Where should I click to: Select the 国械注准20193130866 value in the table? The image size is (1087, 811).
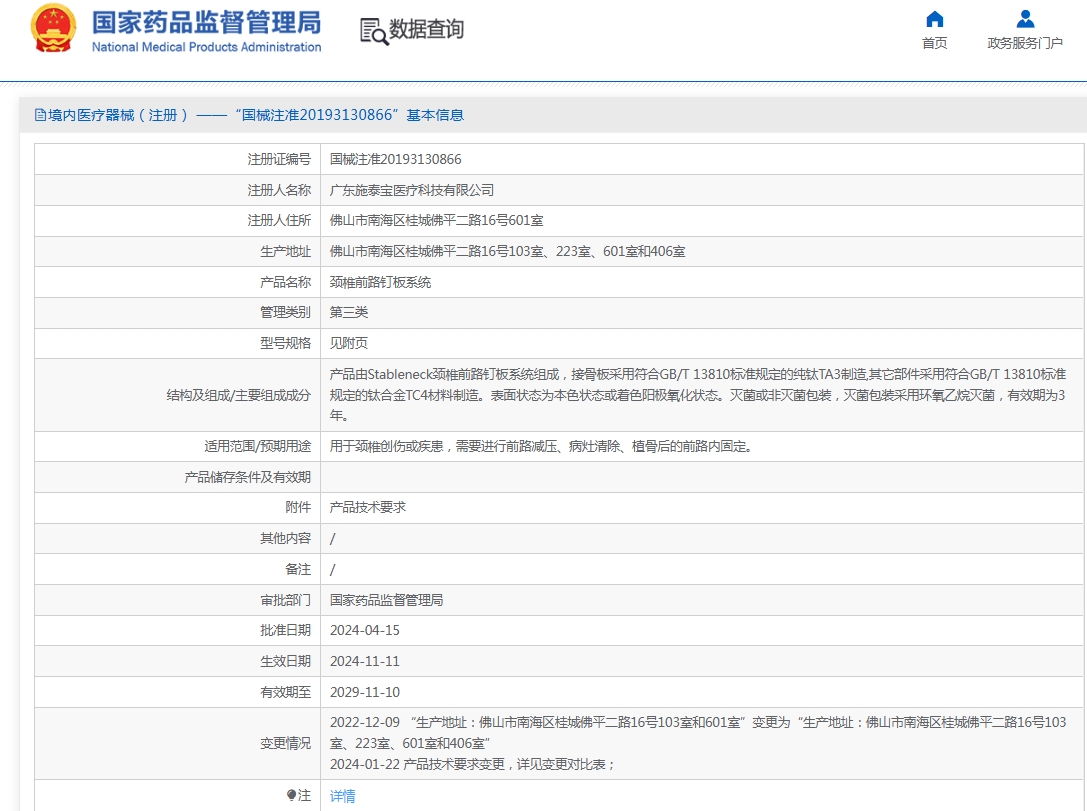coord(395,159)
